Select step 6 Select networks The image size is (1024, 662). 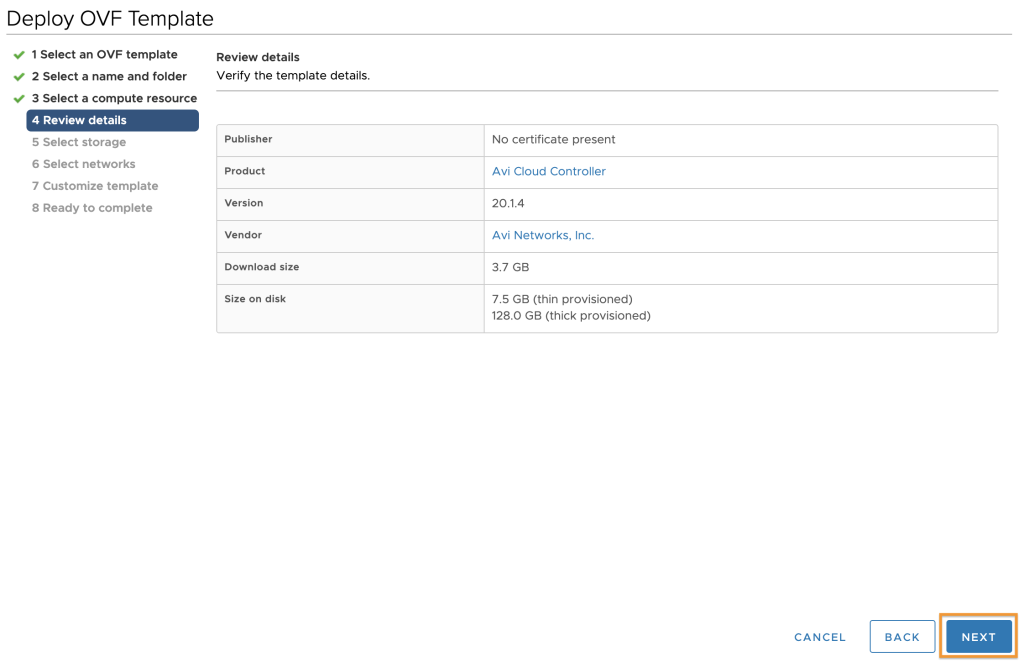(84, 164)
